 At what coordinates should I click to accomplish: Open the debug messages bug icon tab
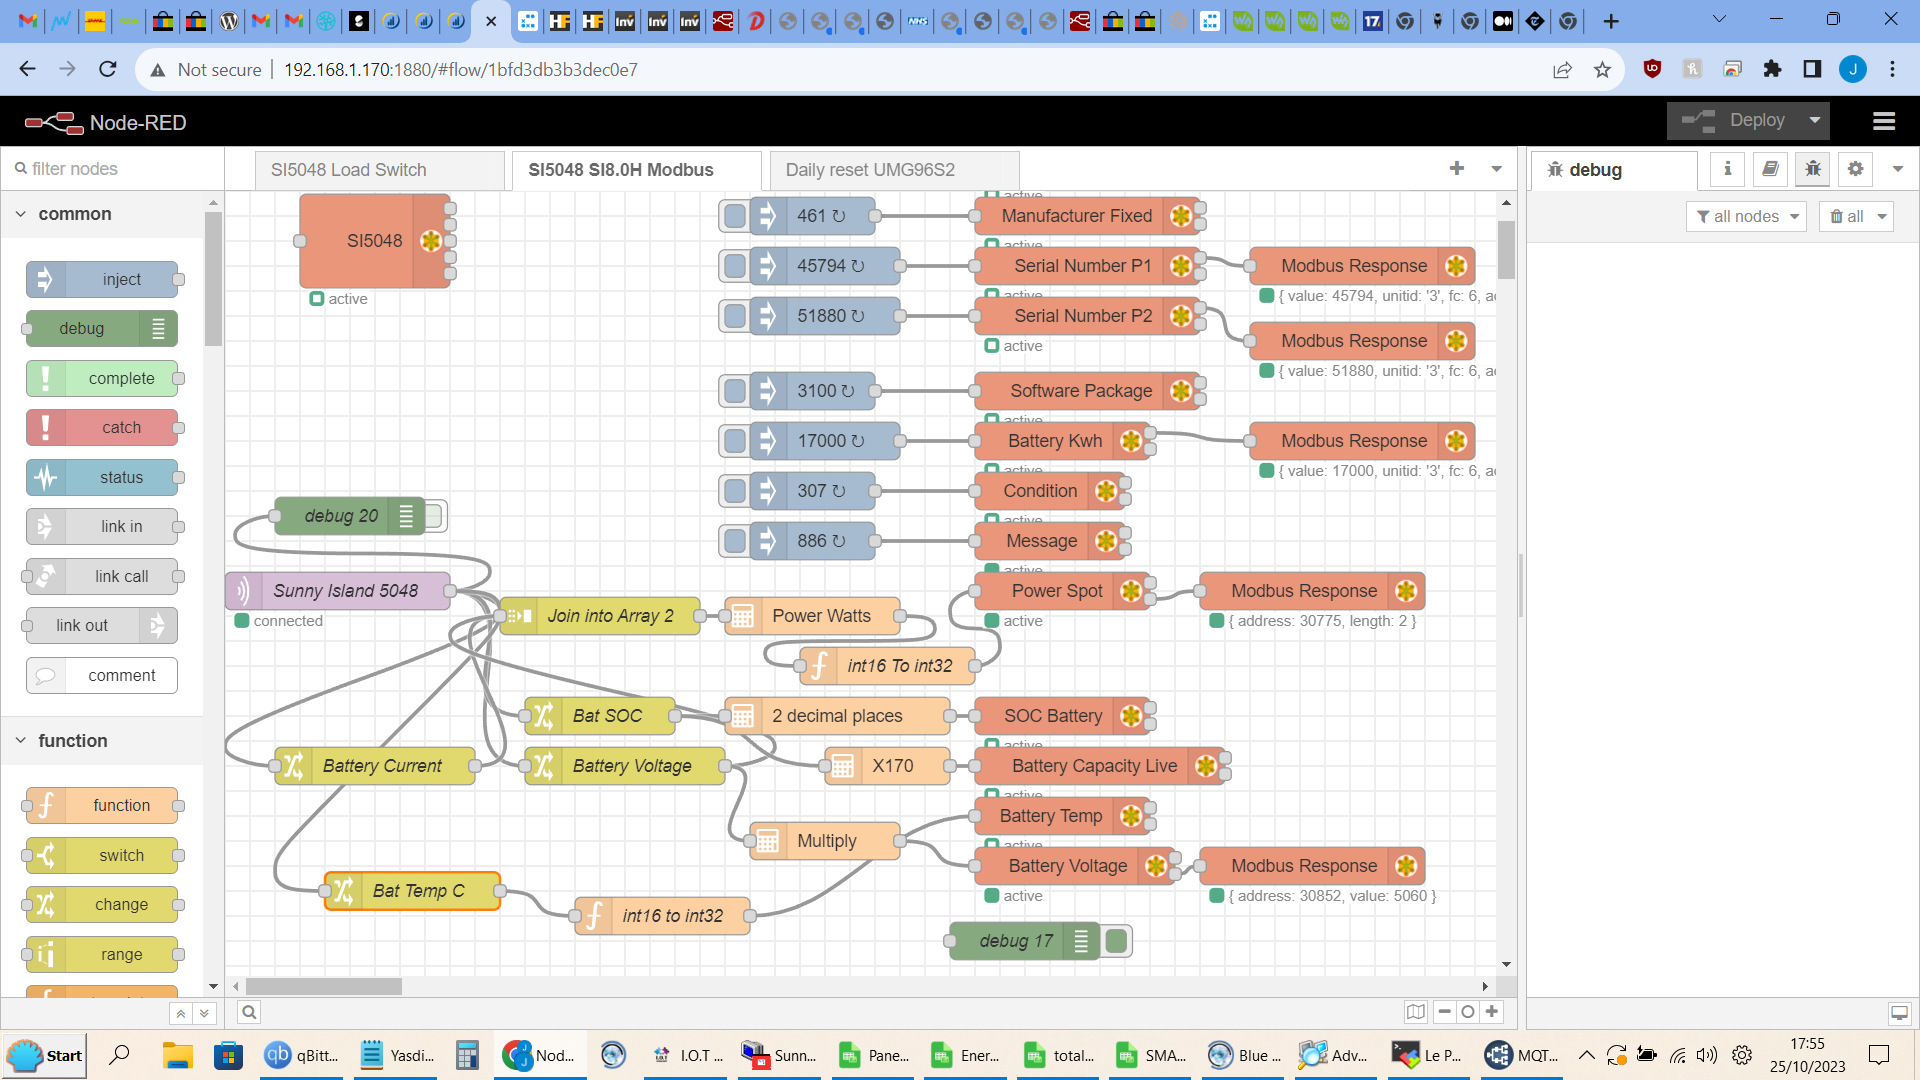(x=1813, y=169)
